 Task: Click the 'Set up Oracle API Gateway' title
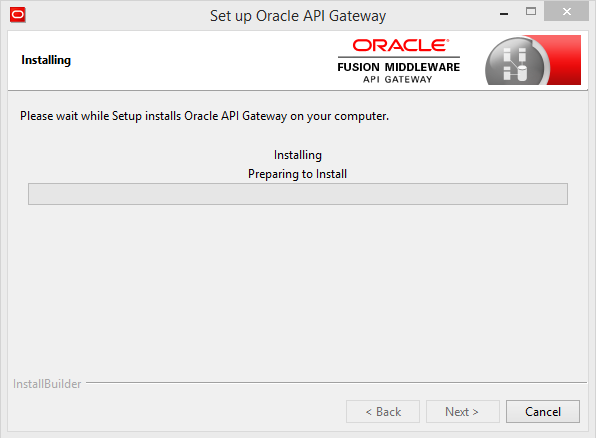298,16
